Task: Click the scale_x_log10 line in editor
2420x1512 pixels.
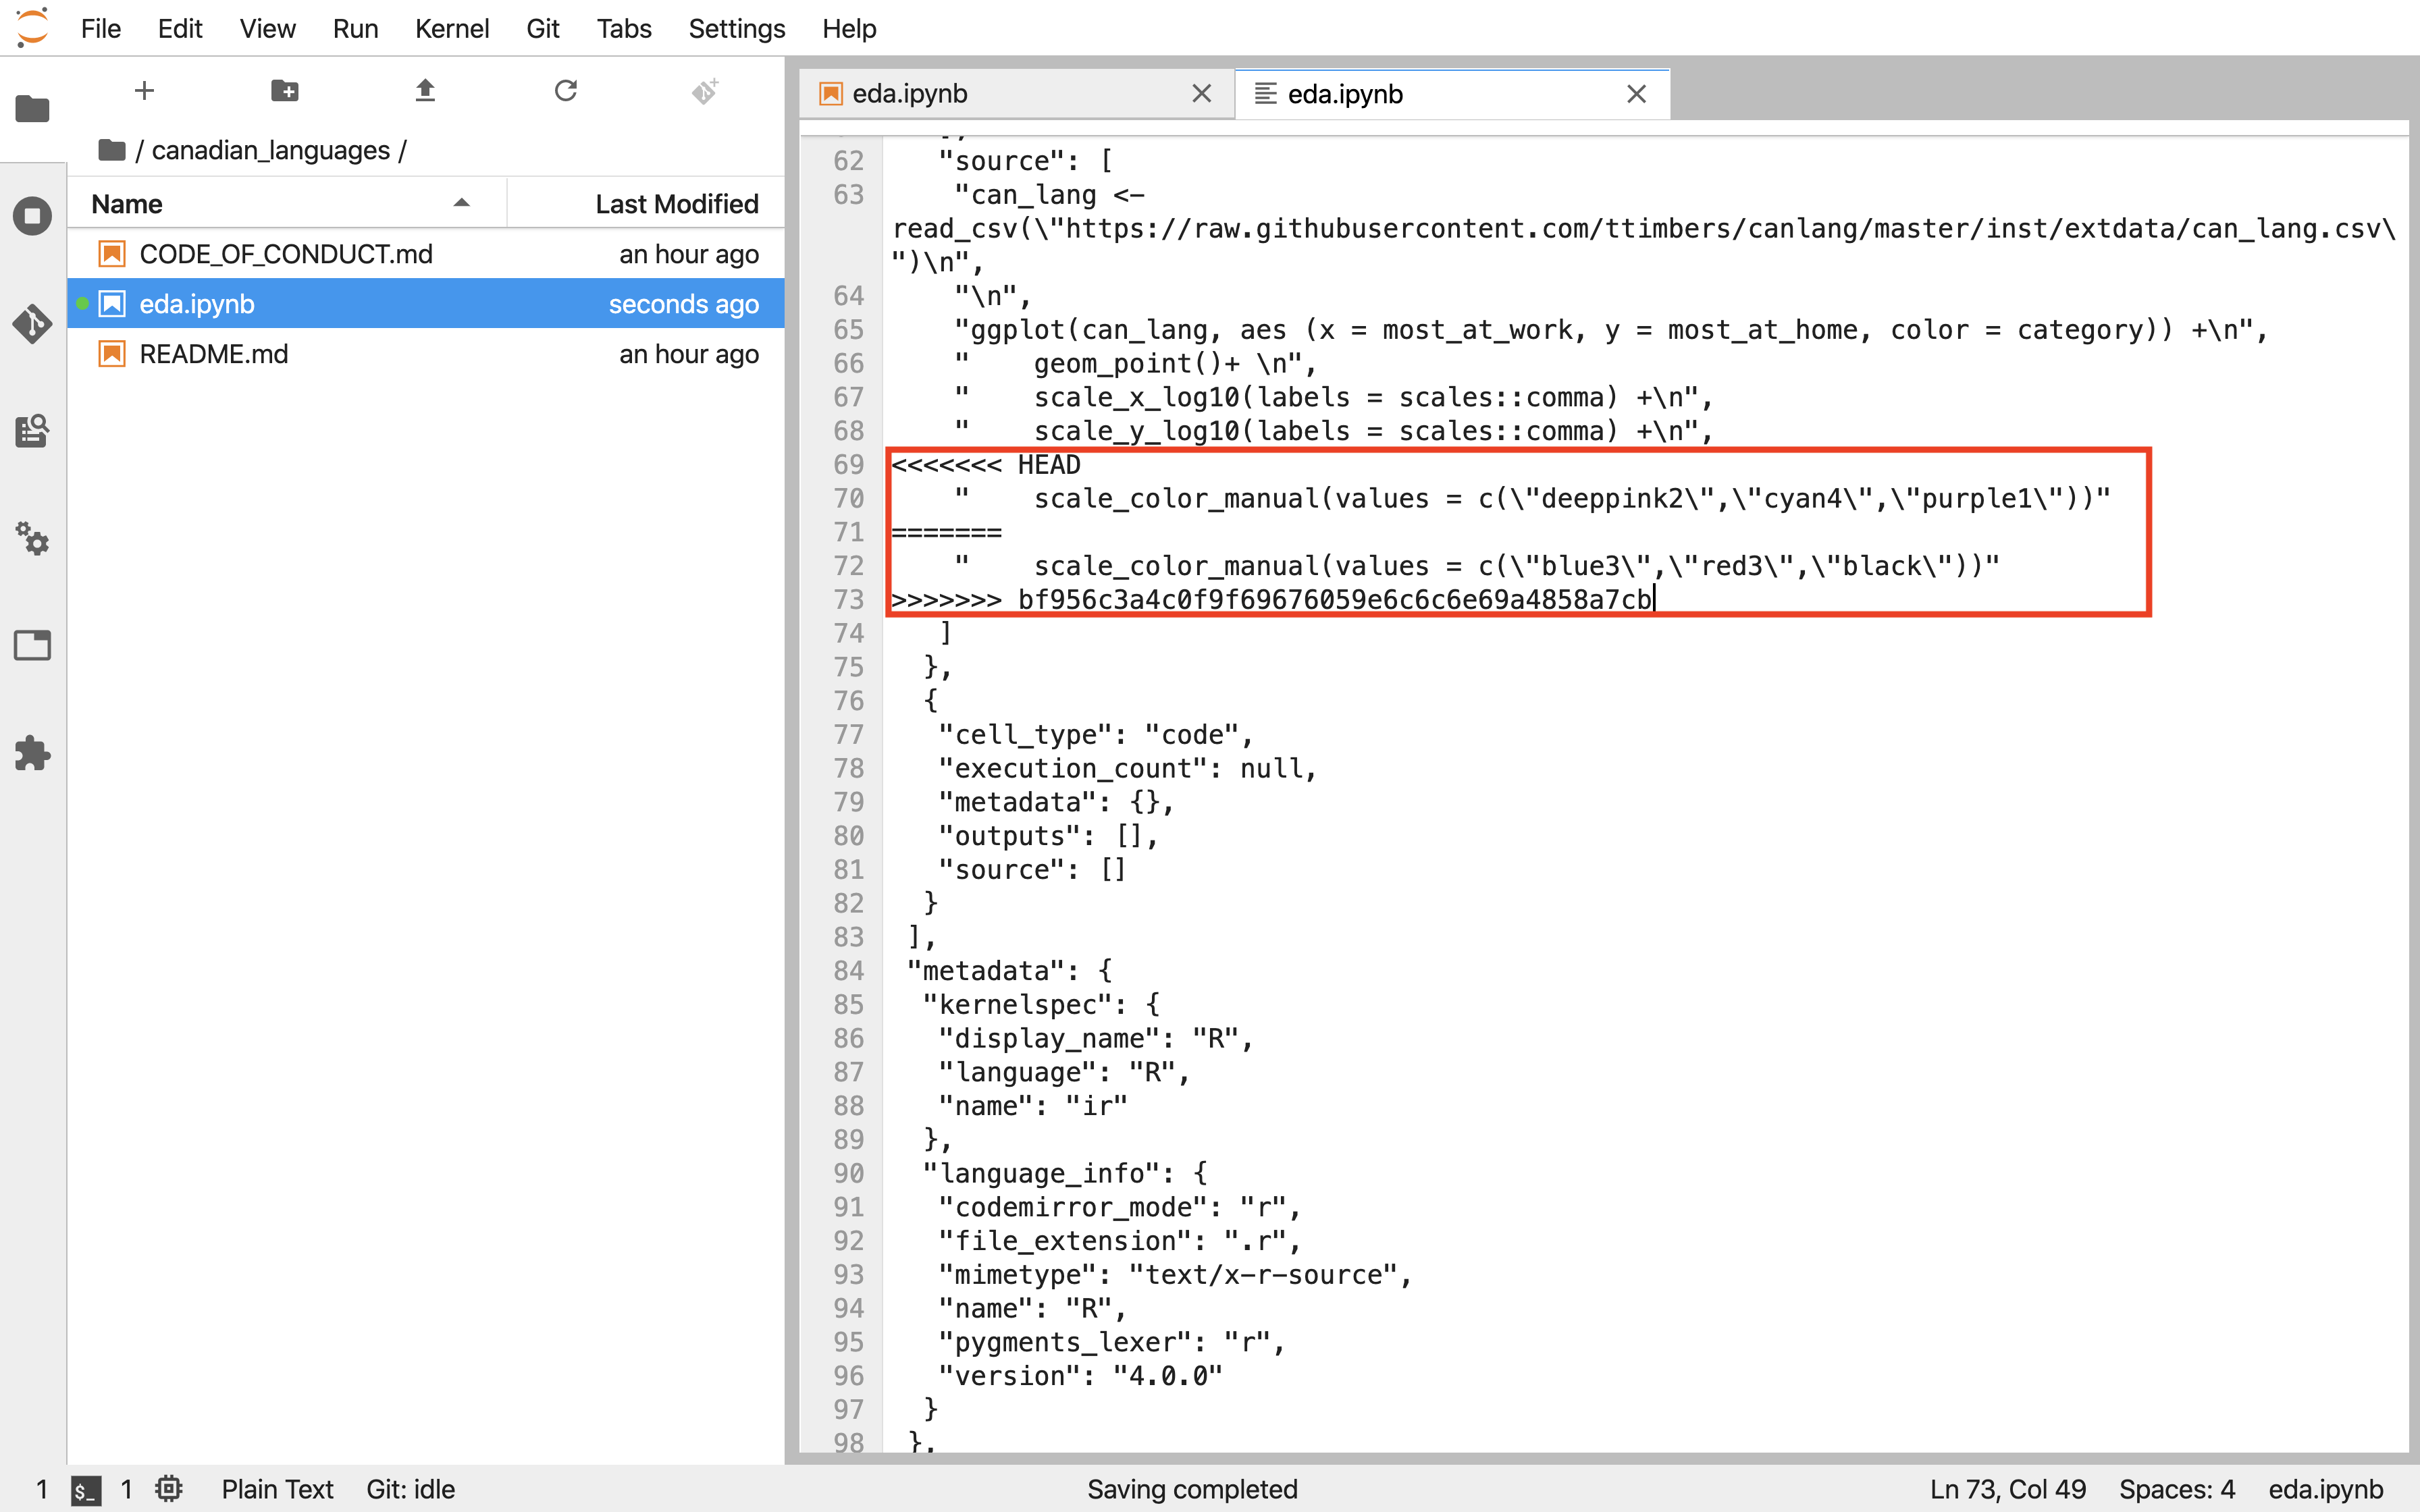Action: (1333, 398)
